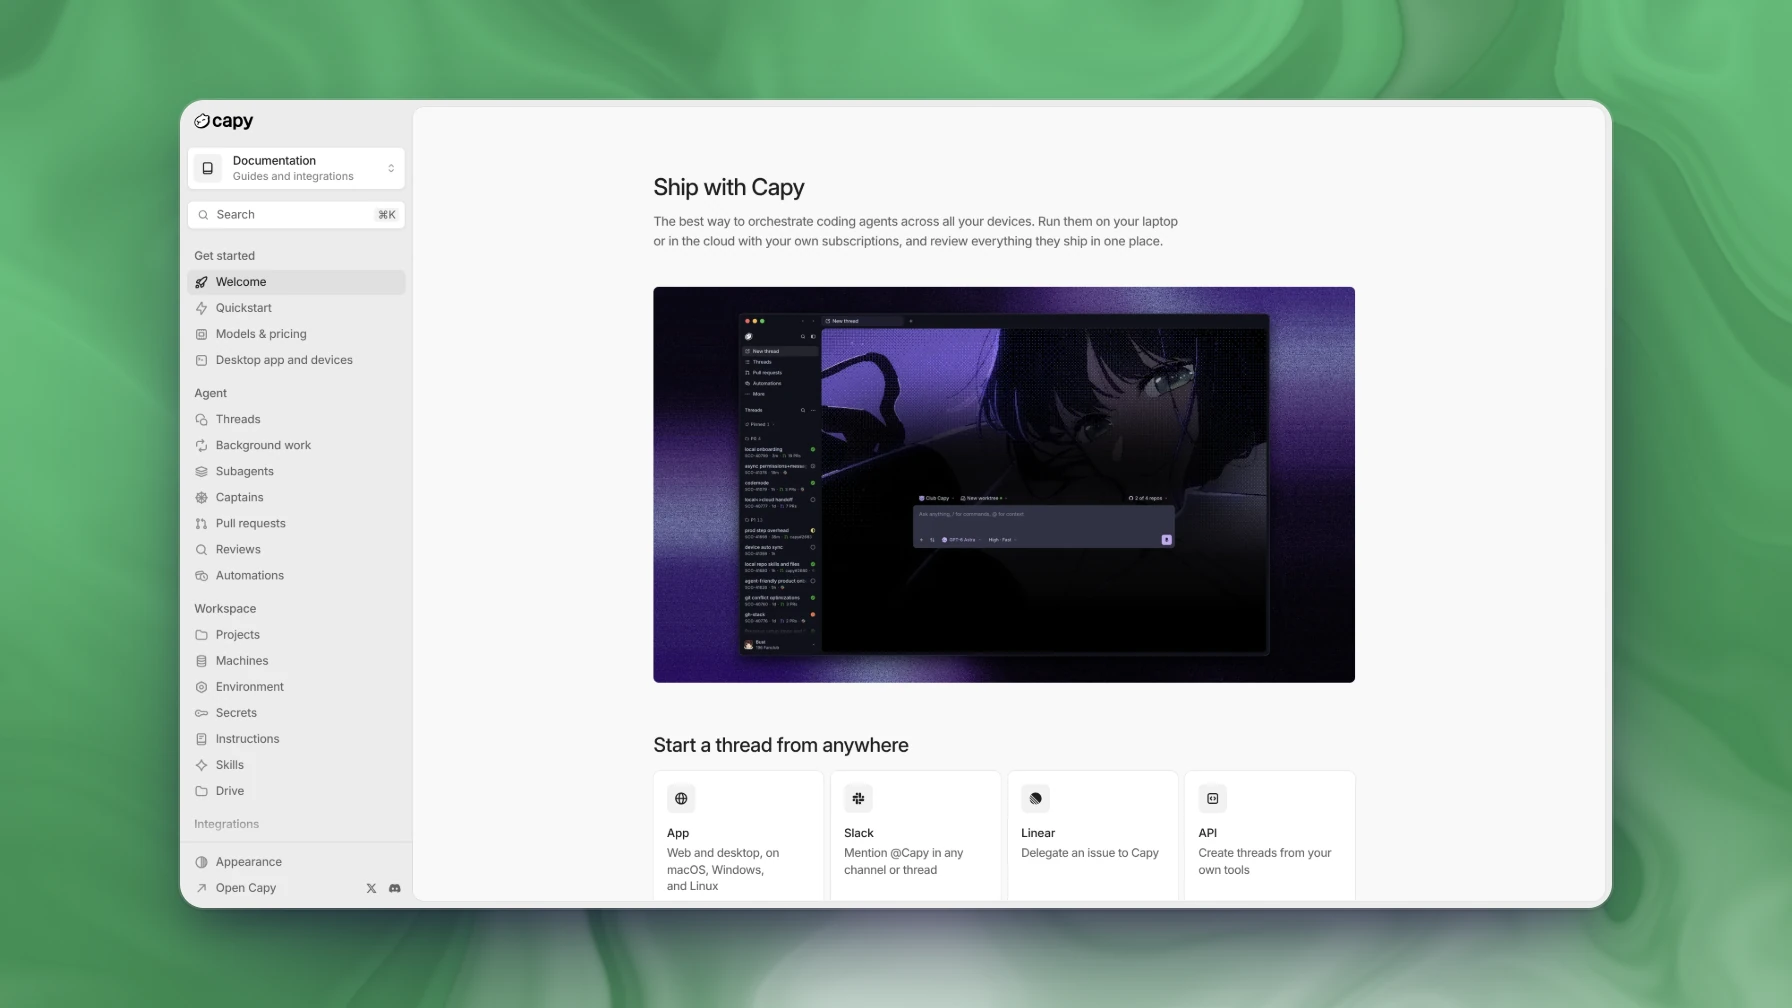Open the Drive page
Viewport: 1792px width, 1008px height.
point(296,791)
